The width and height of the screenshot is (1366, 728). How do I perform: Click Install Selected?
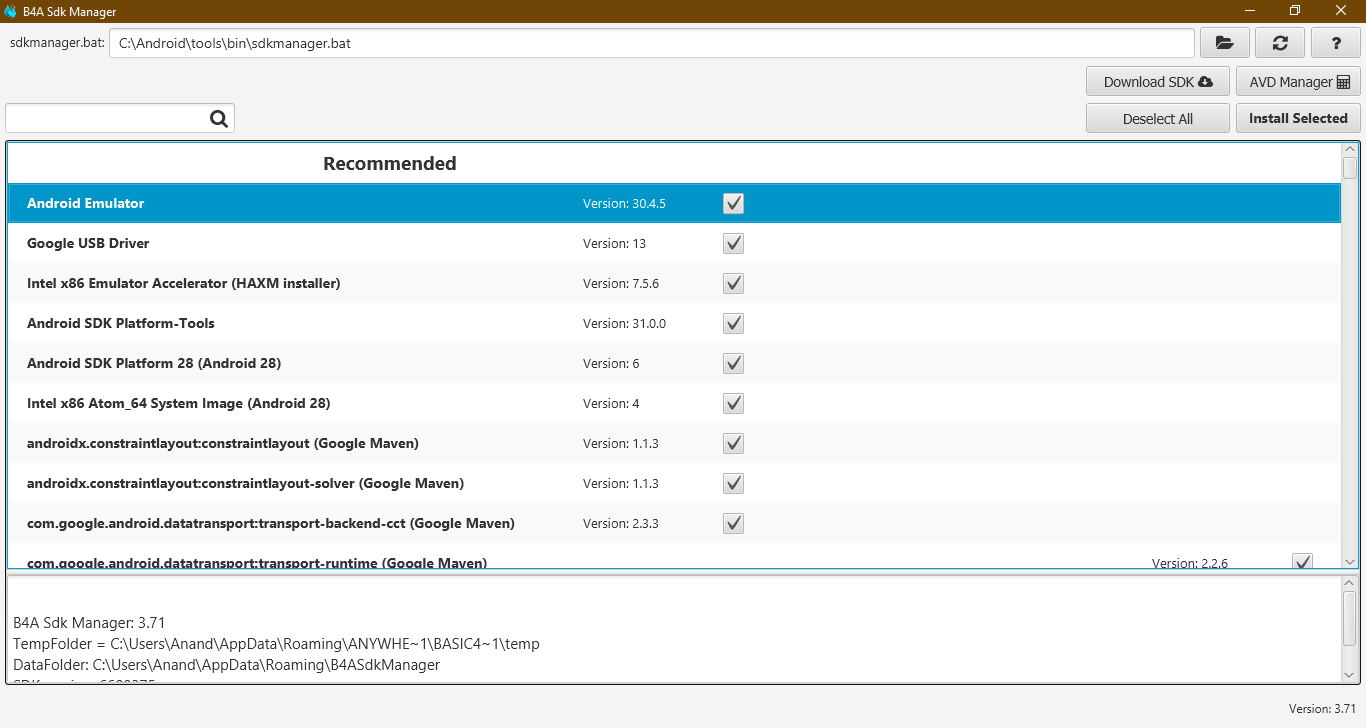(x=1298, y=118)
